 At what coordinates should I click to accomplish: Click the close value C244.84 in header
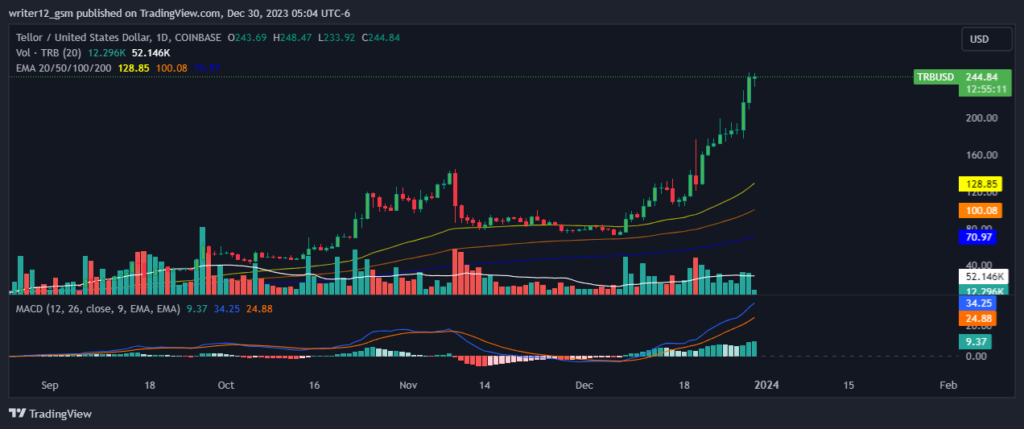[381, 39]
